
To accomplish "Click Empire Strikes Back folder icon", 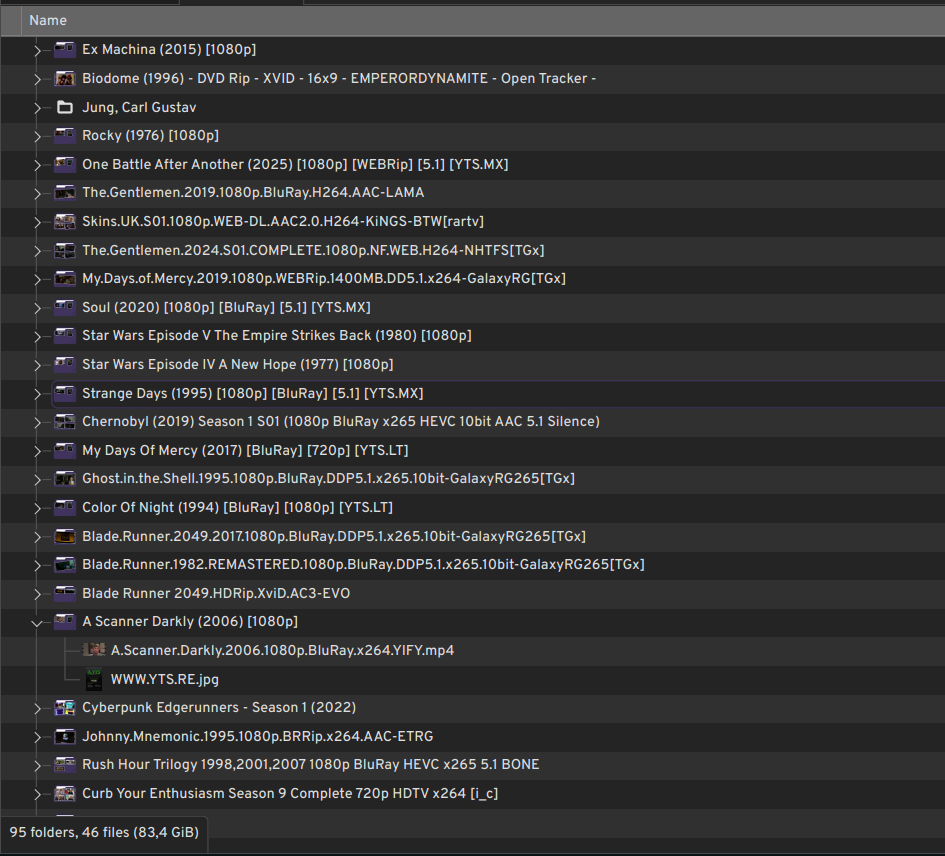I will 64,336.
